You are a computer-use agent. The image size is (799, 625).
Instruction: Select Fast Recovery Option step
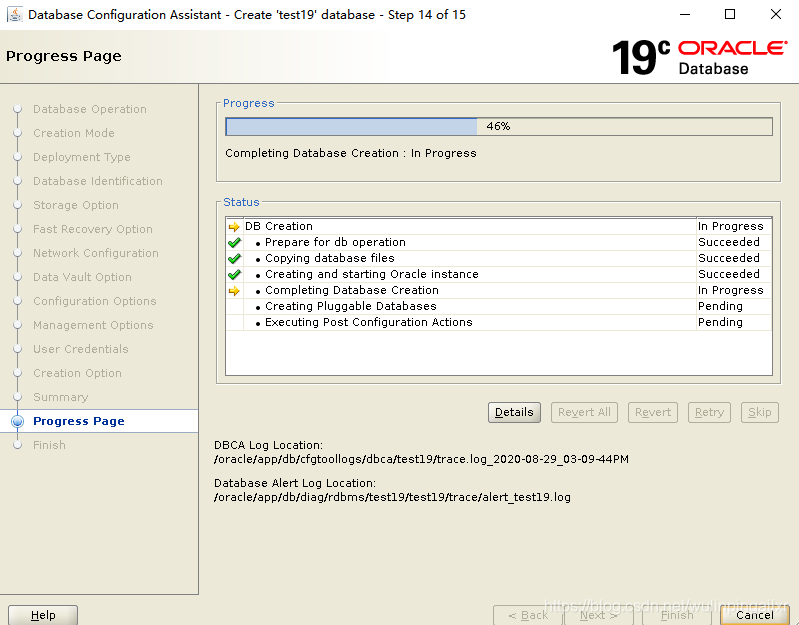pyautogui.click(x=93, y=229)
